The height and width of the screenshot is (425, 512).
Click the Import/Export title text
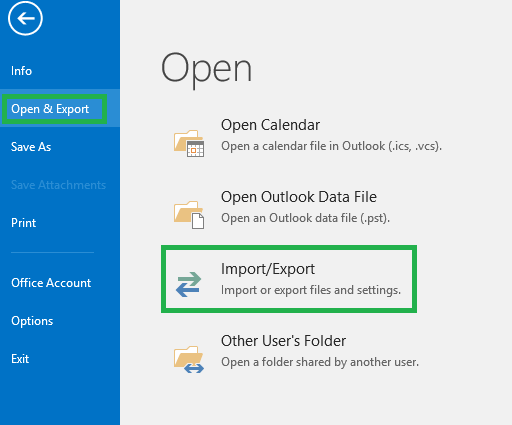[x=268, y=269]
